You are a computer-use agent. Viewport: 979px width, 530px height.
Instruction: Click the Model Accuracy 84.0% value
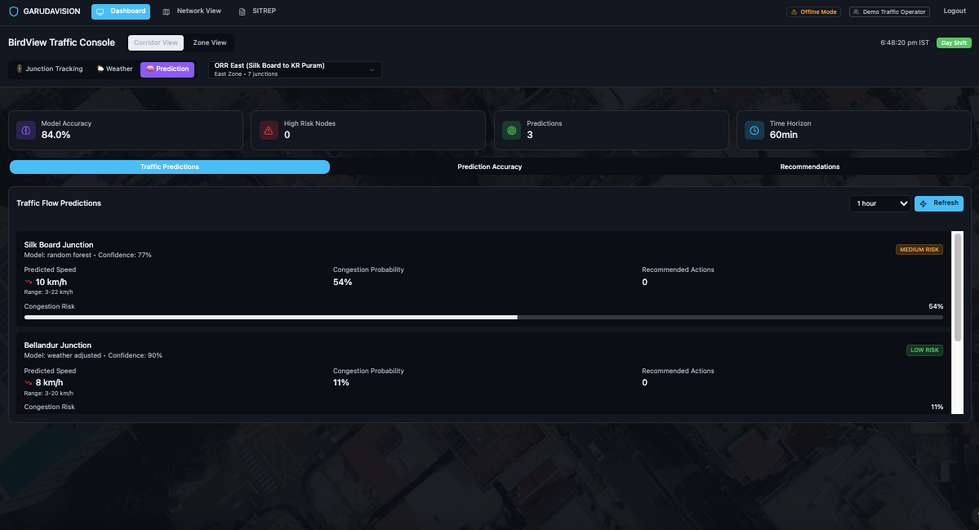(56, 135)
